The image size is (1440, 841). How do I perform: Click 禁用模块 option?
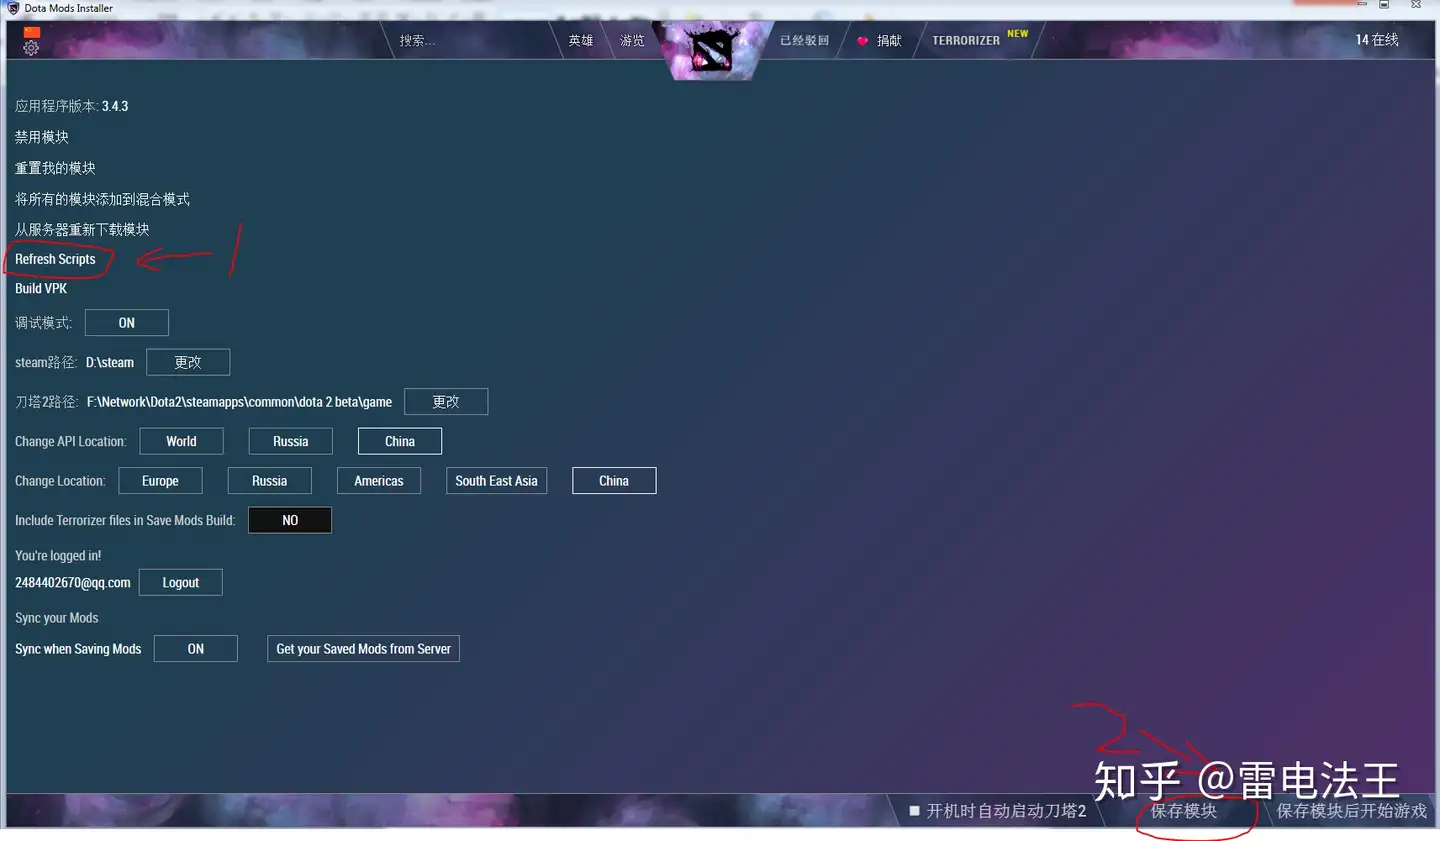pos(42,137)
